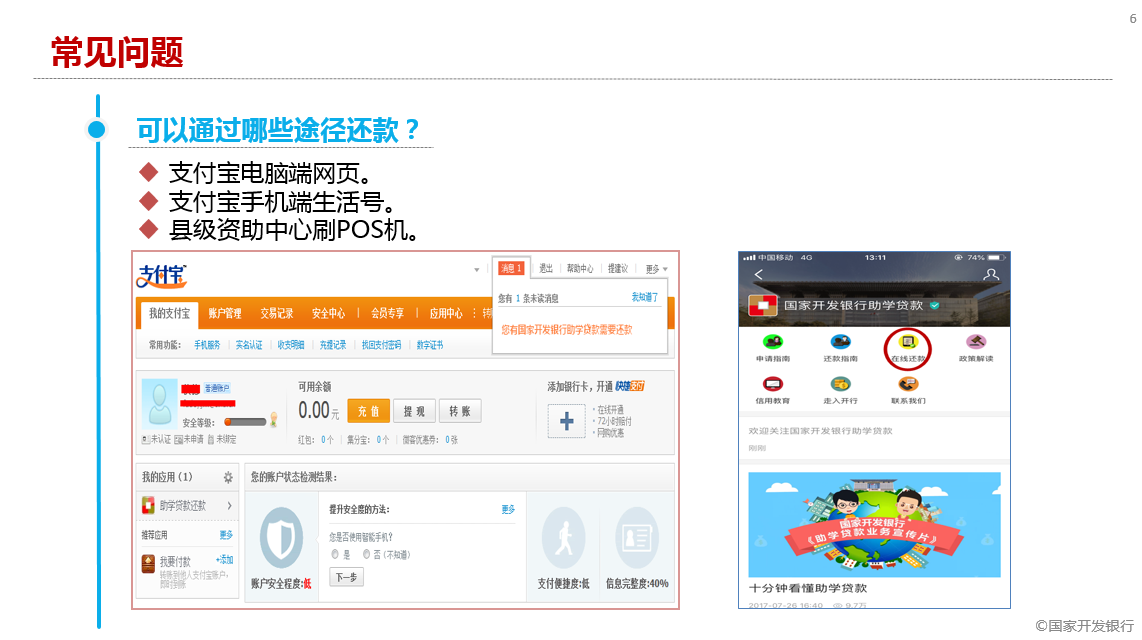
Task: Click the 我知道了 link in message popup
Action: click(645, 297)
